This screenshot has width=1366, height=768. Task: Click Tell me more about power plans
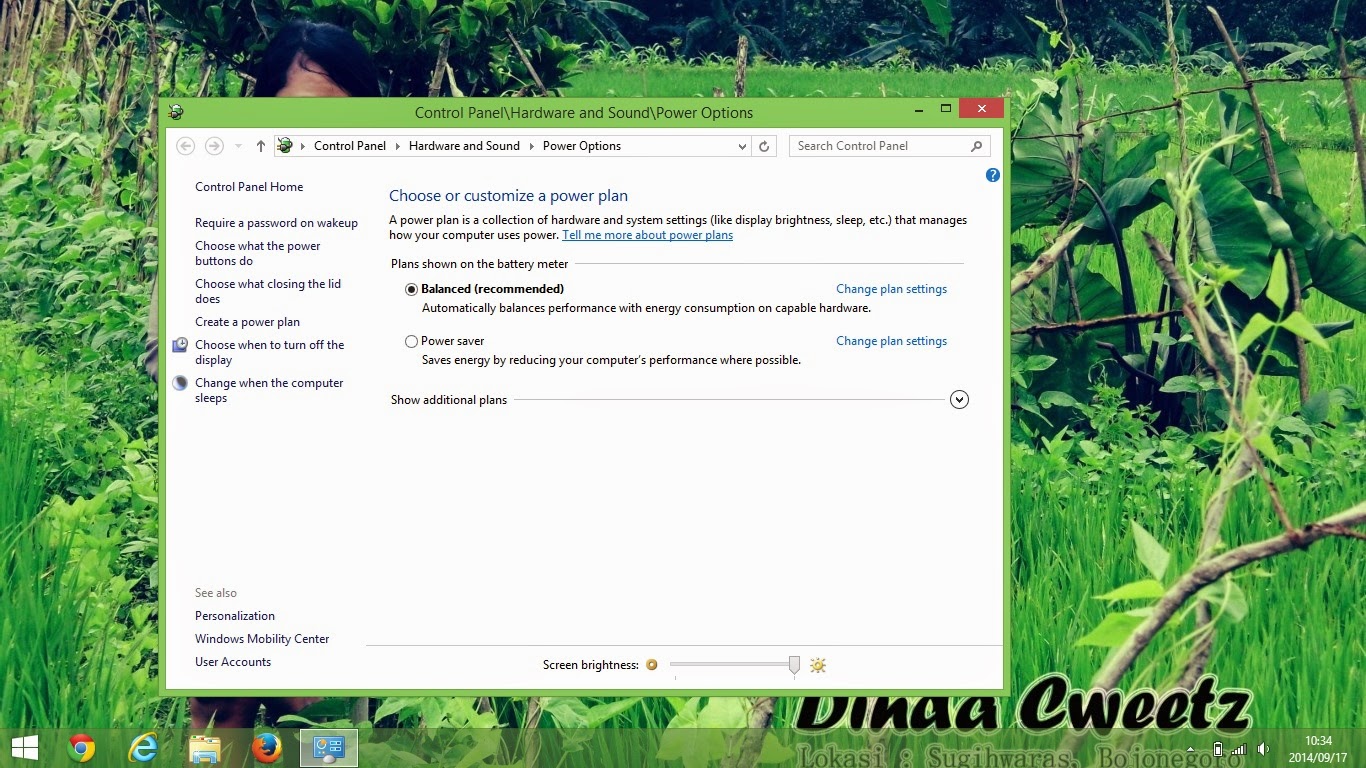(647, 235)
